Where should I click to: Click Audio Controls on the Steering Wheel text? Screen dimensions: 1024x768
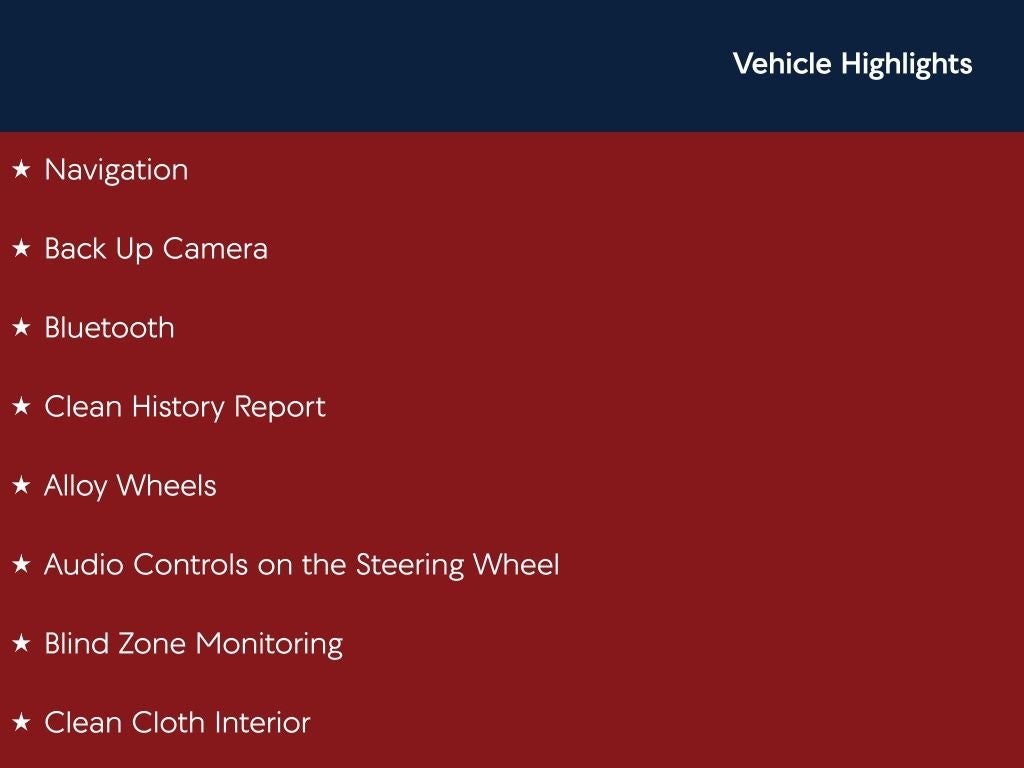tap(301, 565)
